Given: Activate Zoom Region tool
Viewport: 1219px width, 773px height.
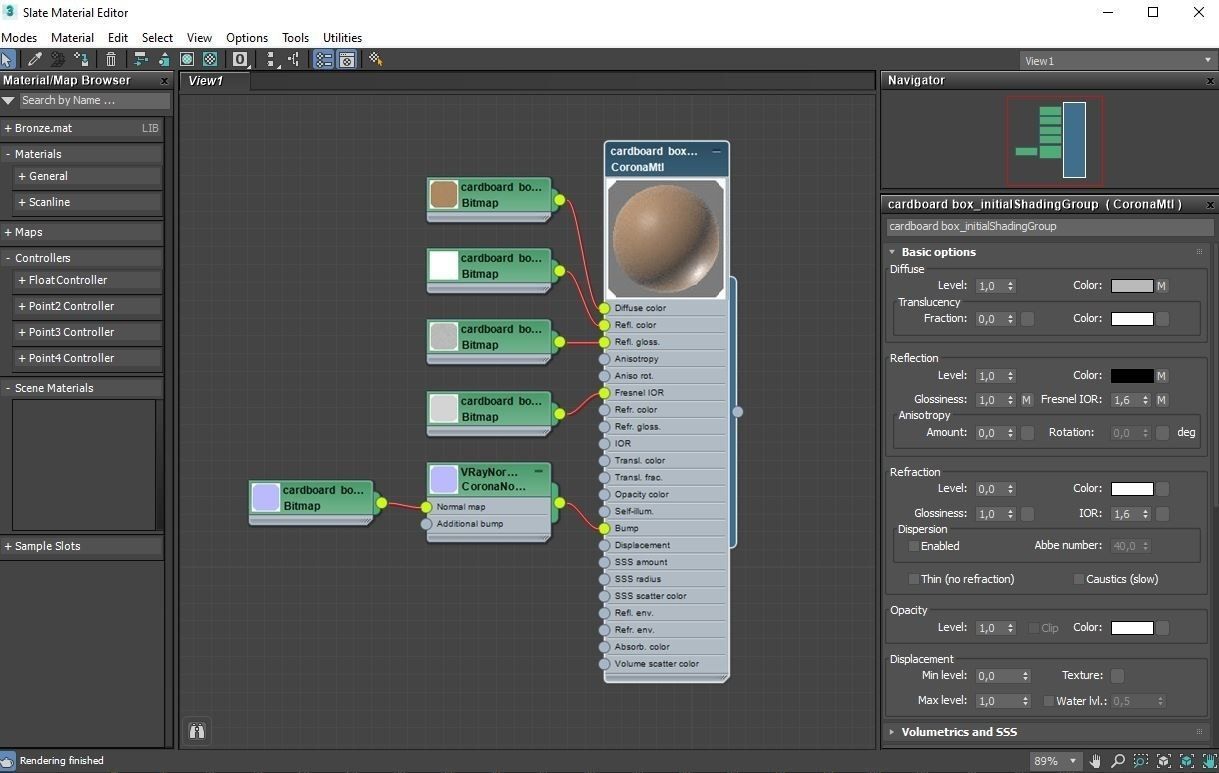Looking at the screenshot, I should [1141, 761].
